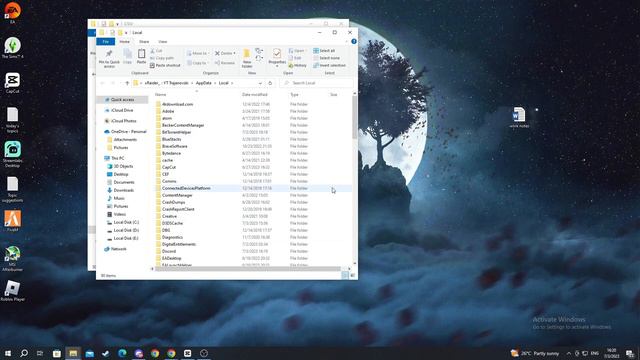Click Rename in the Organize group
The width and height of the screenshot is (640, 360).
coord(225,63)
